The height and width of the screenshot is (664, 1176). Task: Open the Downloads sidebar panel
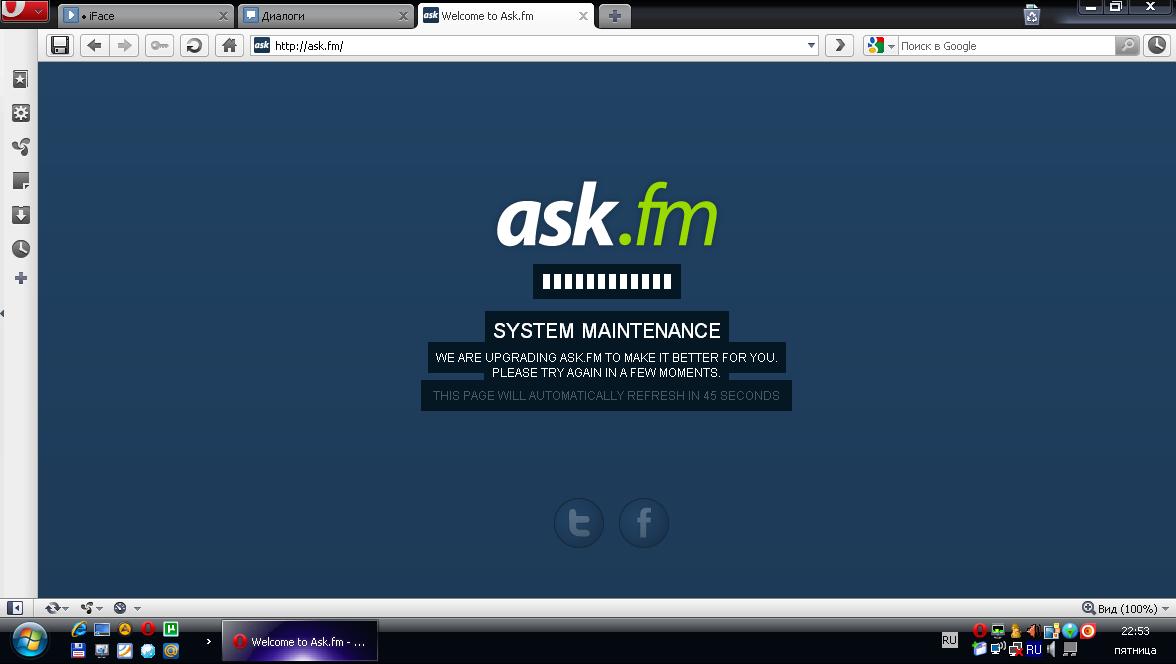coord(20,215)
